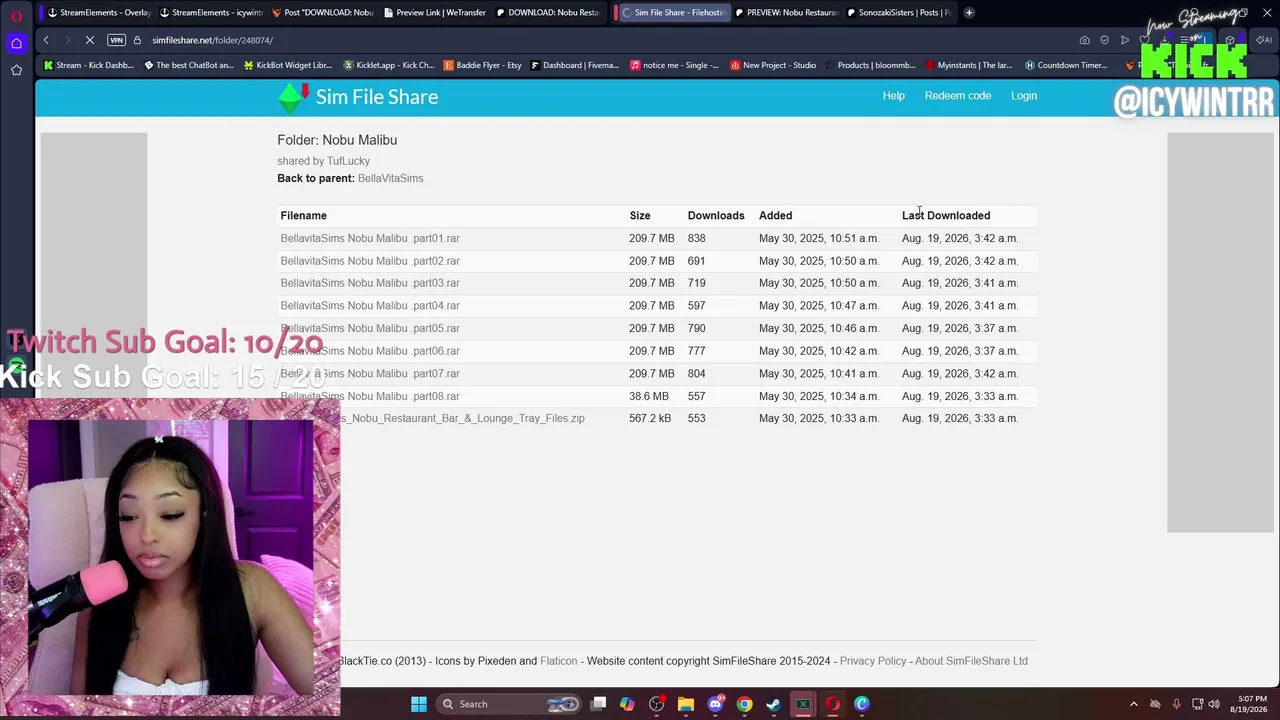The width and height of the screenshot is (1280, 720).
Task: Switch to the PREVIEW: Nobu Restaurant tab
Action: point(785,13)
